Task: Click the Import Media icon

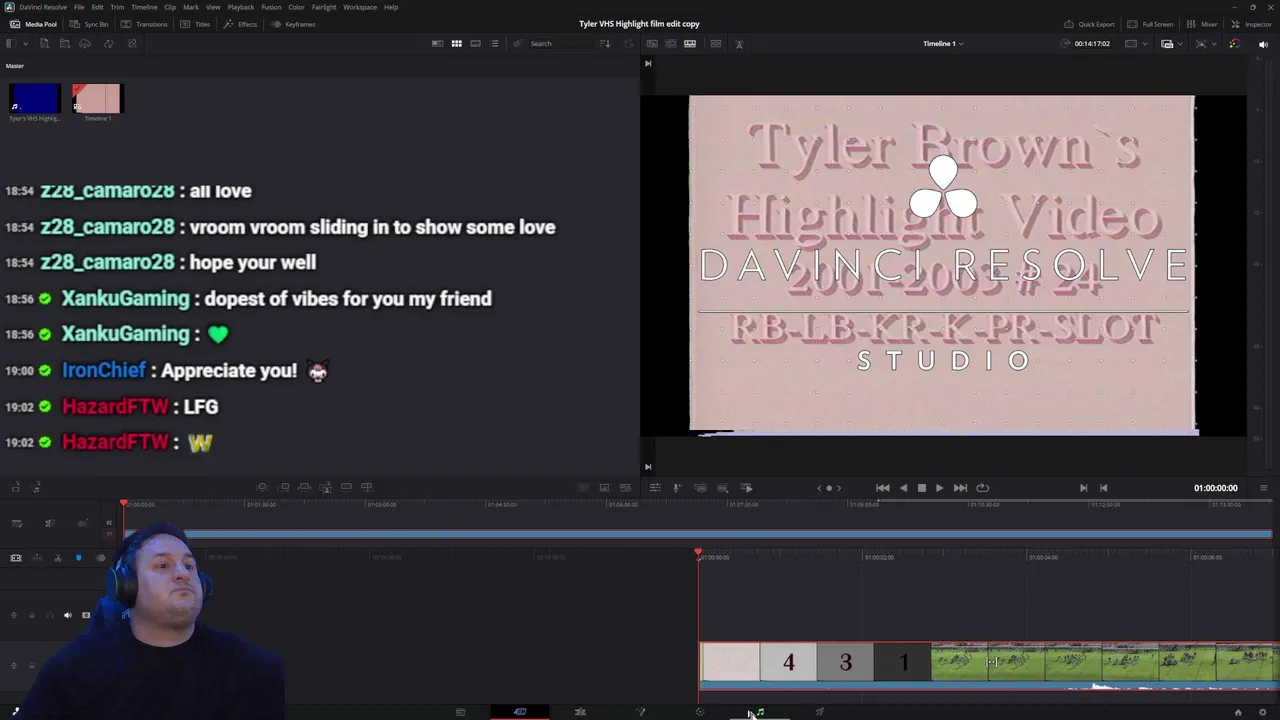Action: point(44,44)
